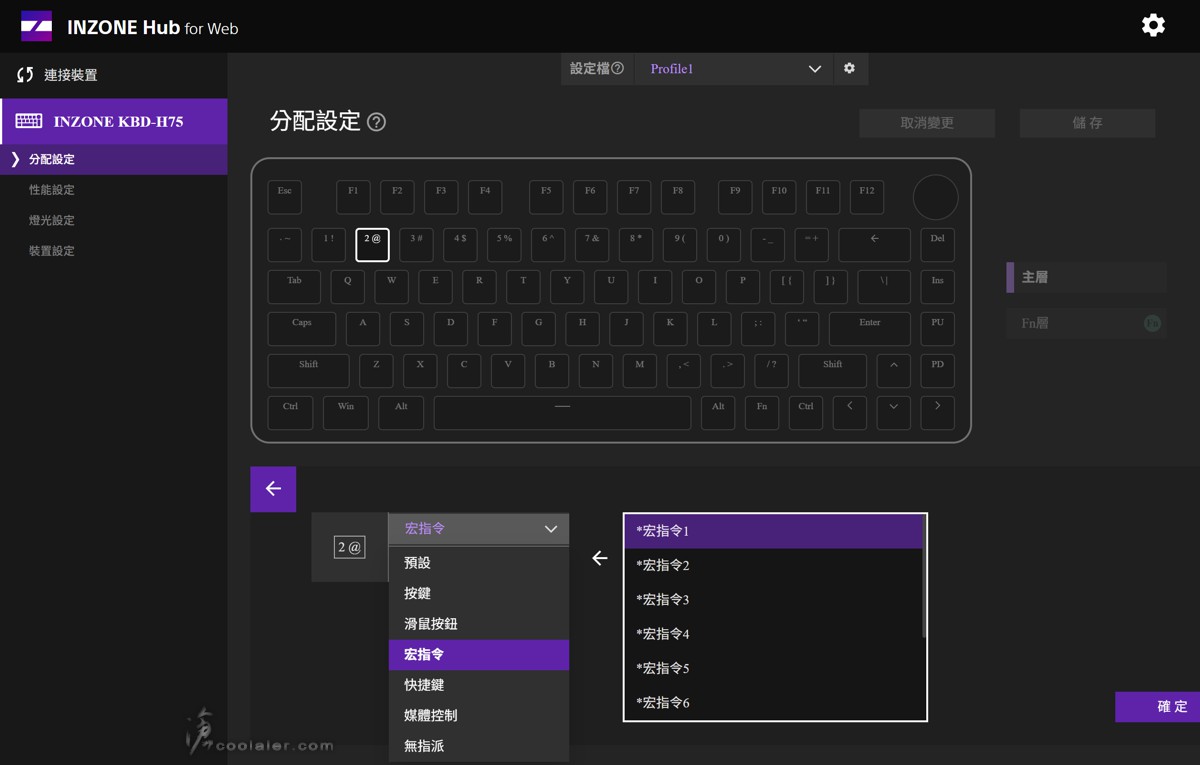This screenshot has height=765, width=1200.
Task: Click the purple back arrow button
Action: pos(273,489)
